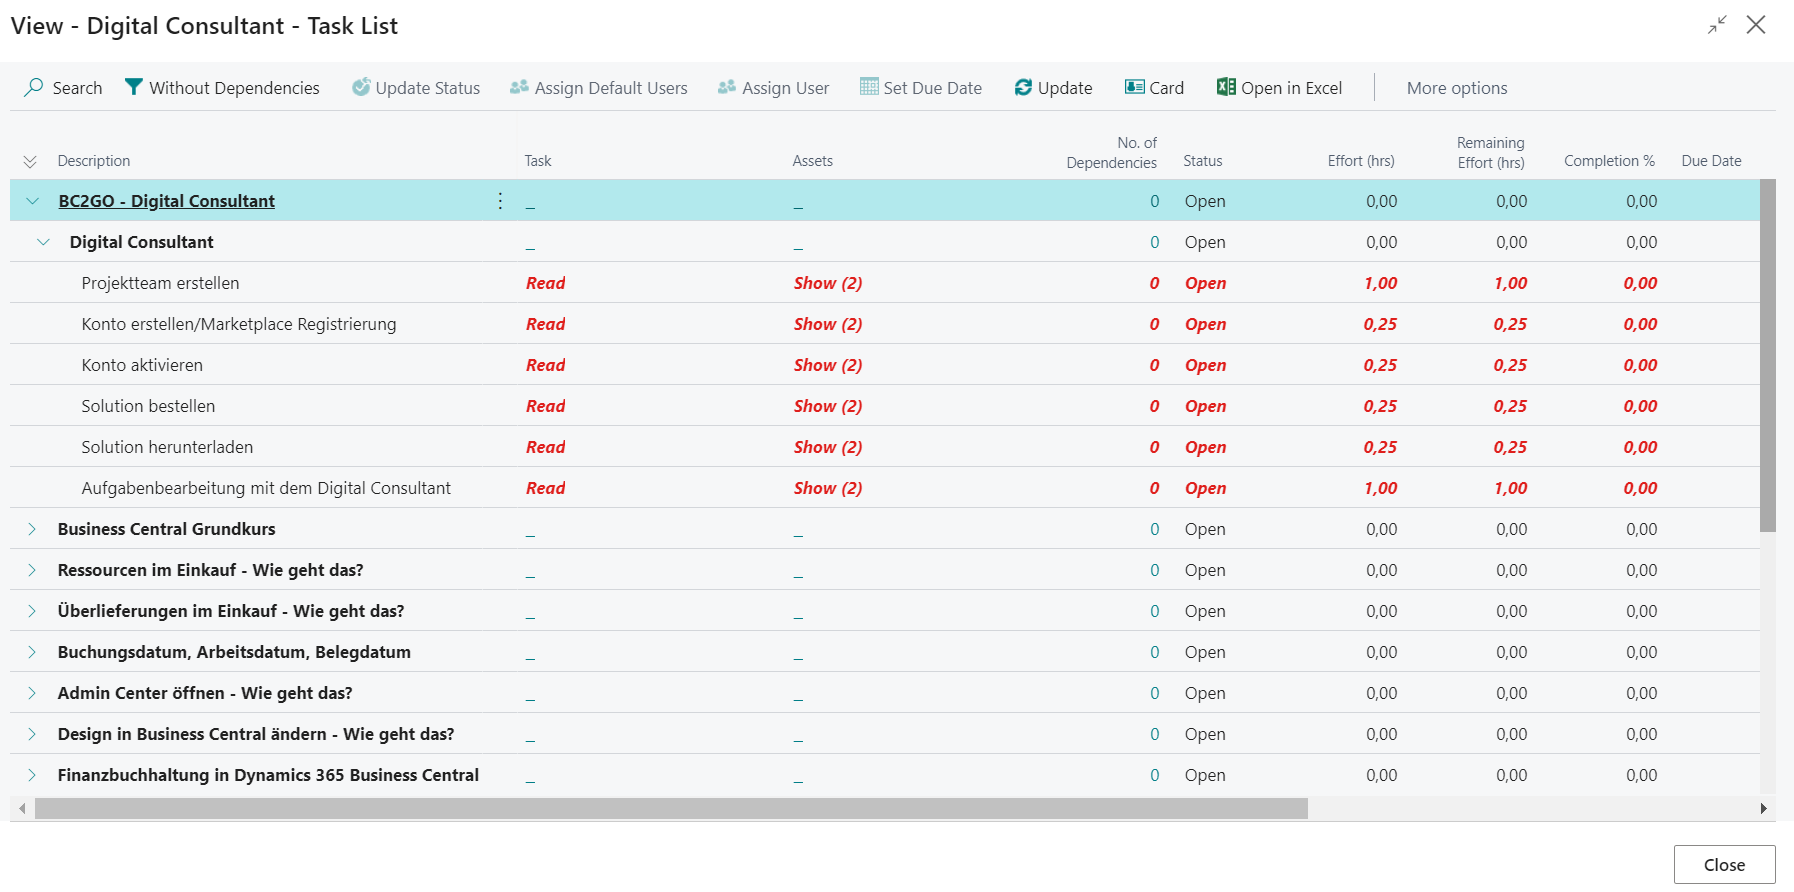Image resolution: width=1794 pixels, height=892 pixels.
Task: Collapse all rows via header chevron
Action: click(30, 161)
